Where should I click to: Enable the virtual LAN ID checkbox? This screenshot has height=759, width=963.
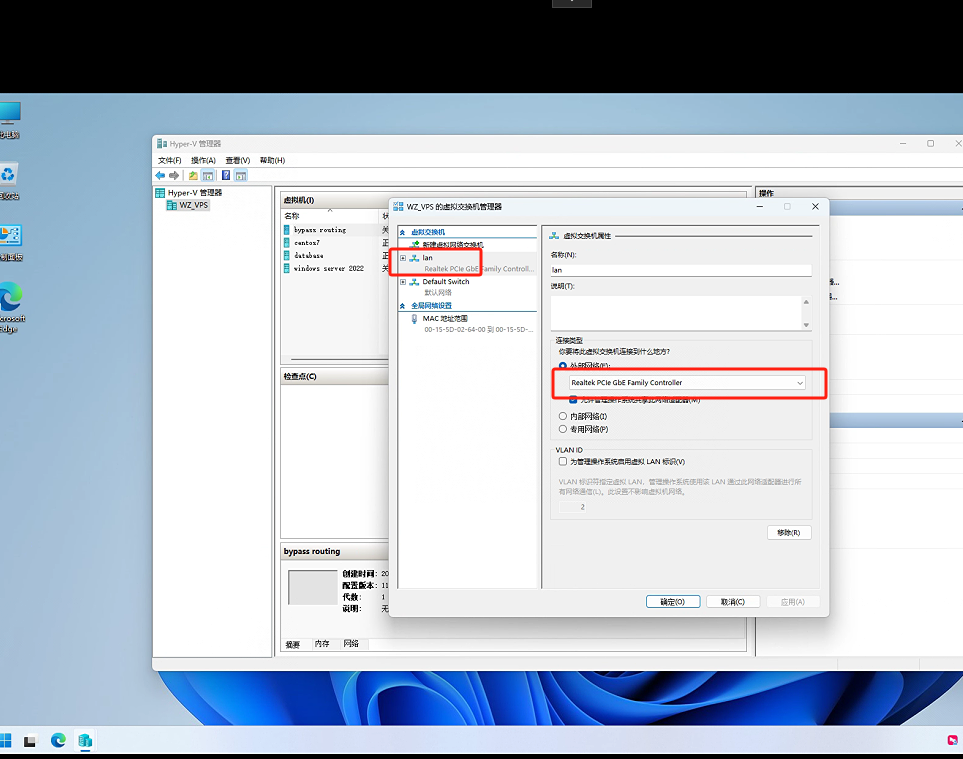tap(563, 461)
